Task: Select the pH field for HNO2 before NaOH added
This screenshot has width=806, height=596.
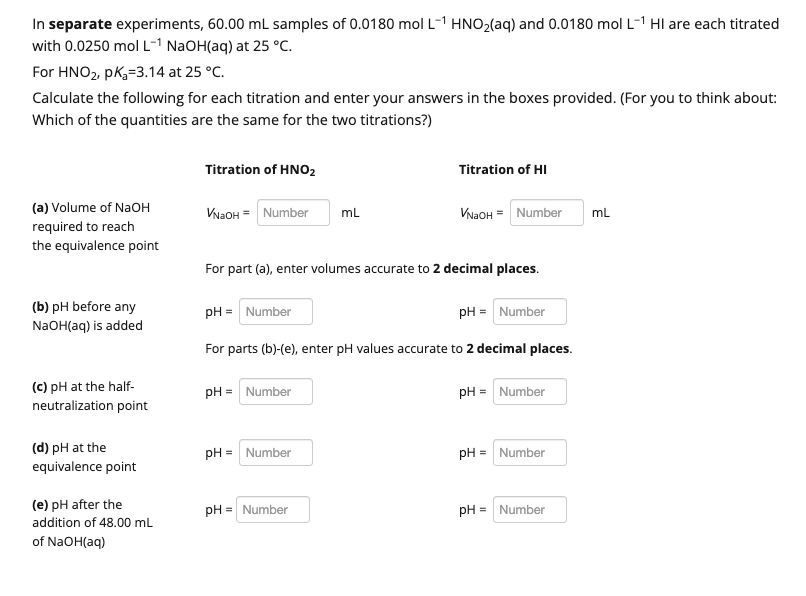Action: point(275,311)
